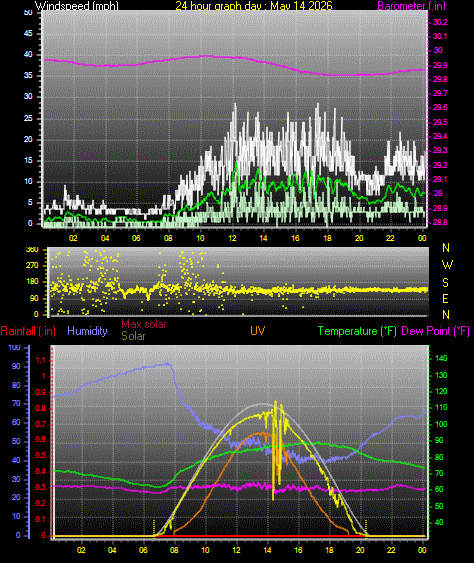The image size is (474, 563).
Task: Click the barometer scale value 28.8
Action: (x=440, y=222)
